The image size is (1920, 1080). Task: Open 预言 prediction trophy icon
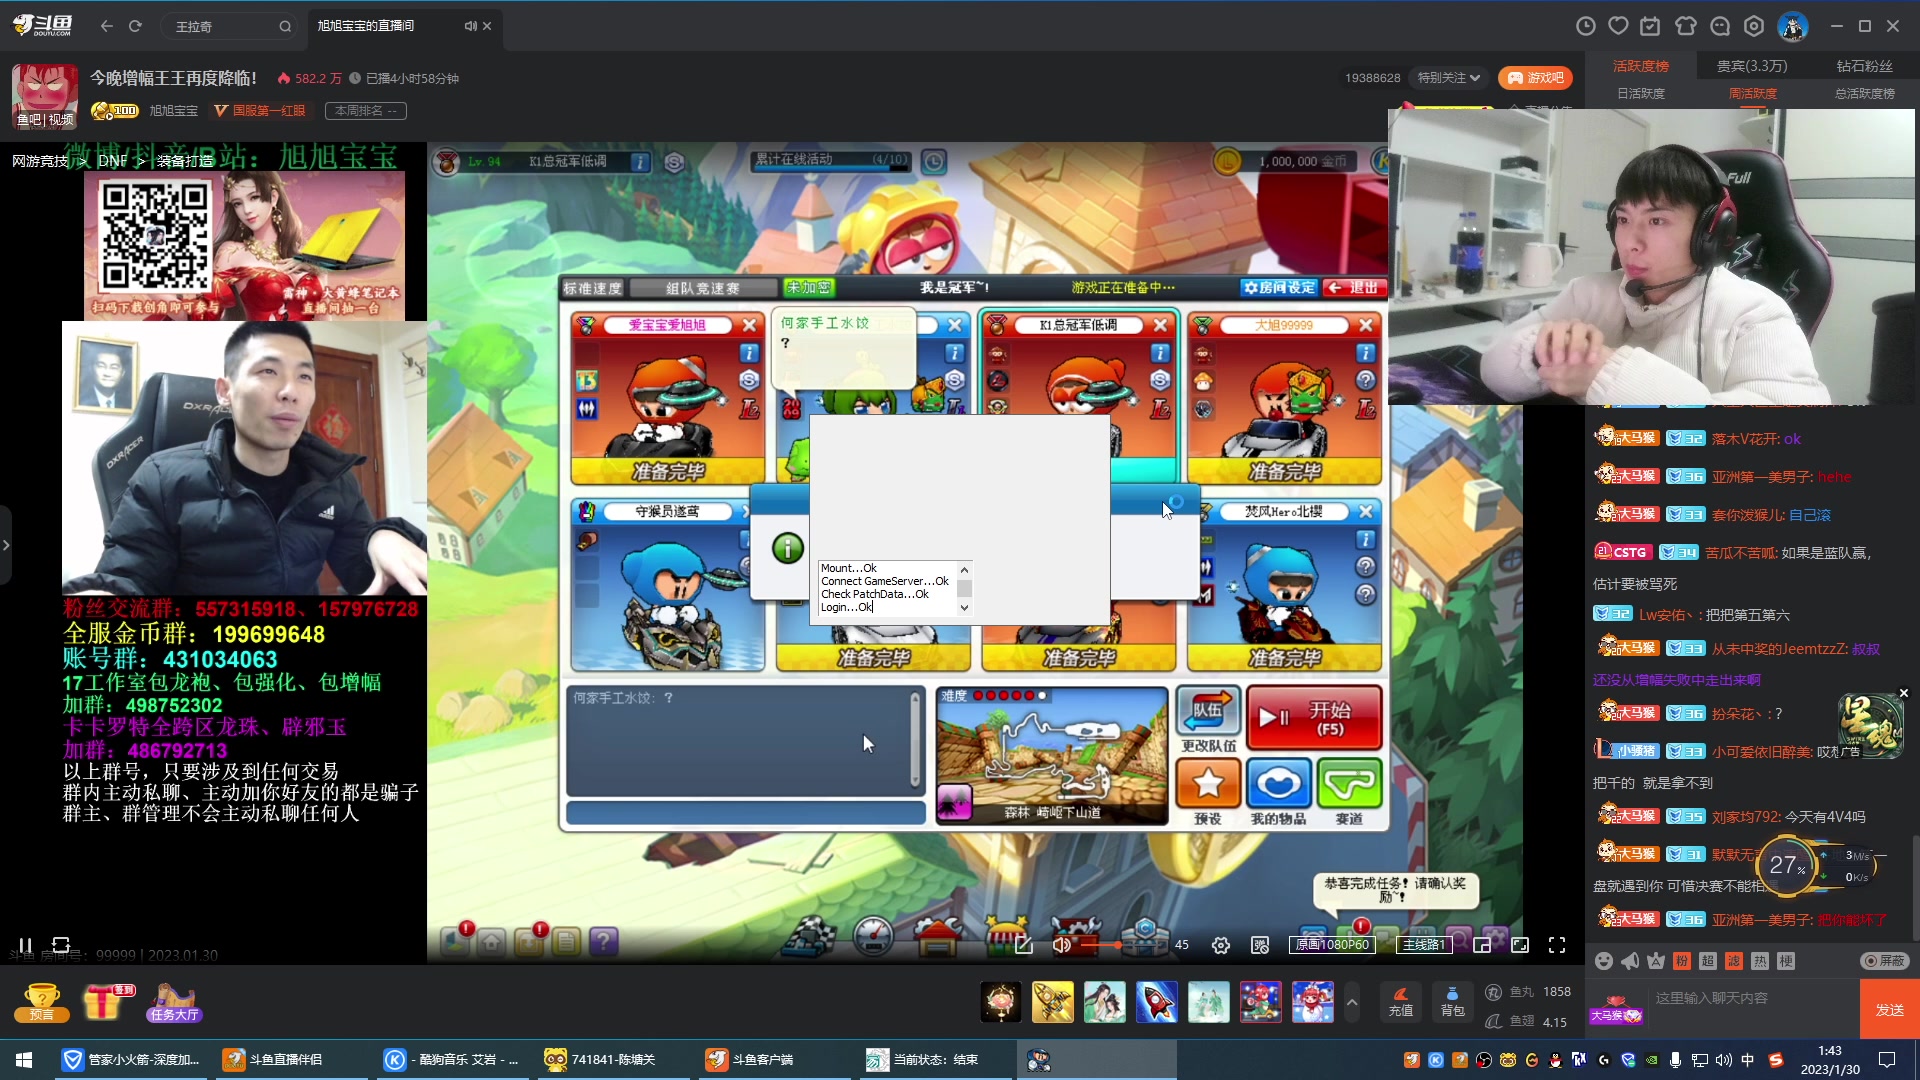[x=42, y=1002]
